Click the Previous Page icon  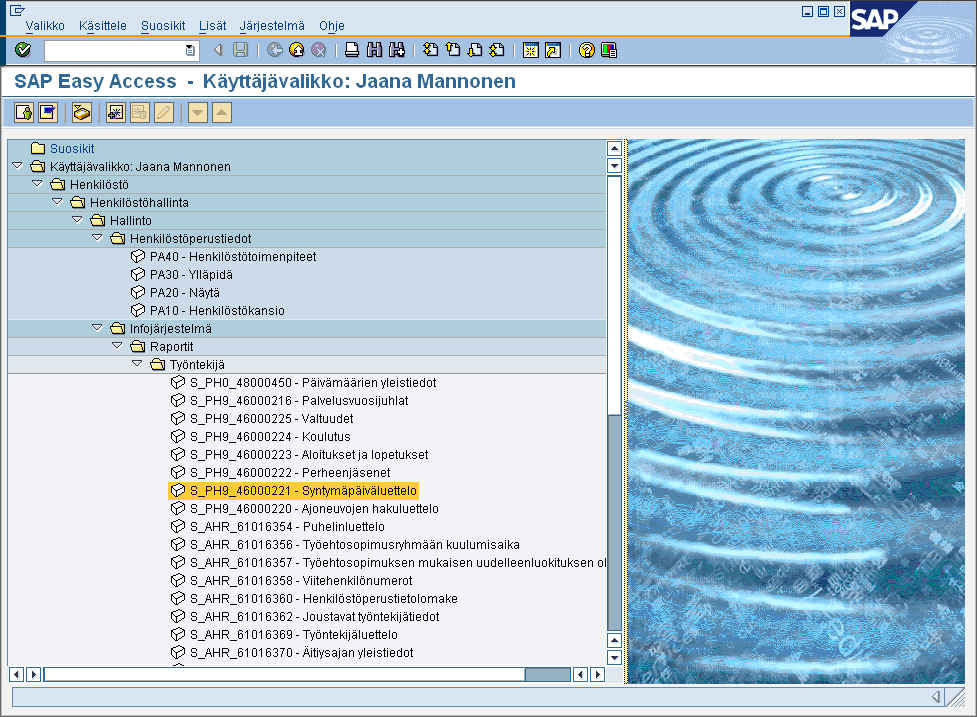coord(453,50)
